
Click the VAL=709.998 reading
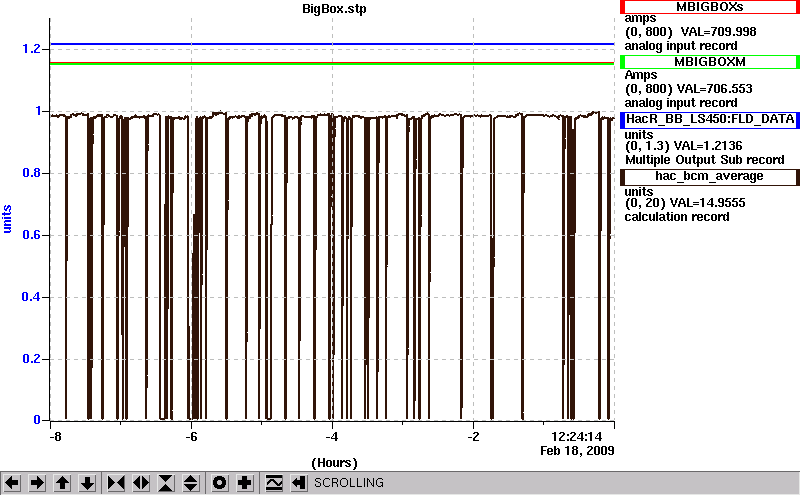[x=718, y=32]
